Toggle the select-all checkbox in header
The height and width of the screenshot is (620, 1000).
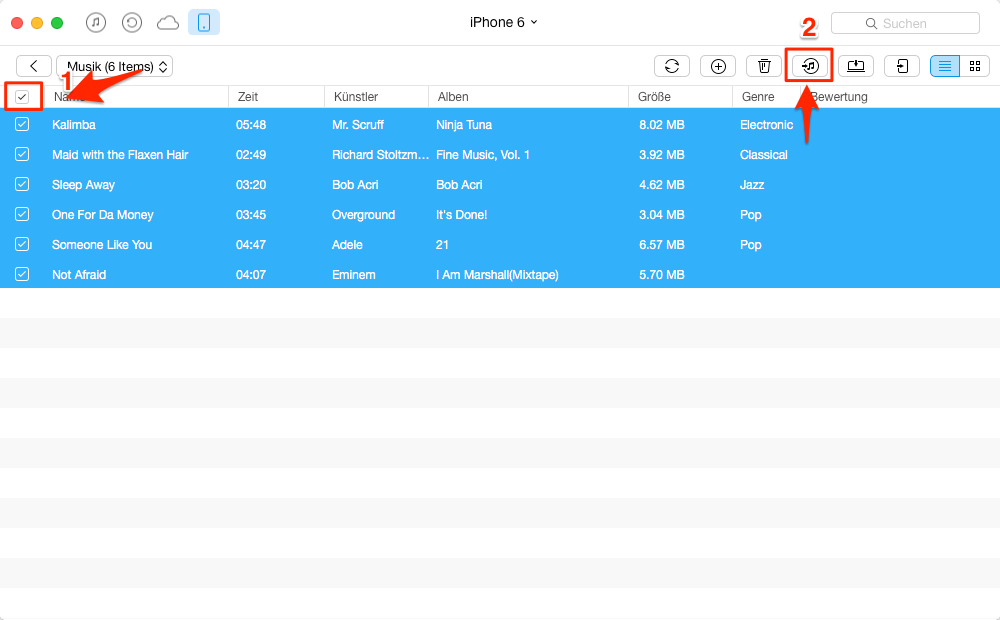coord(22,97)
